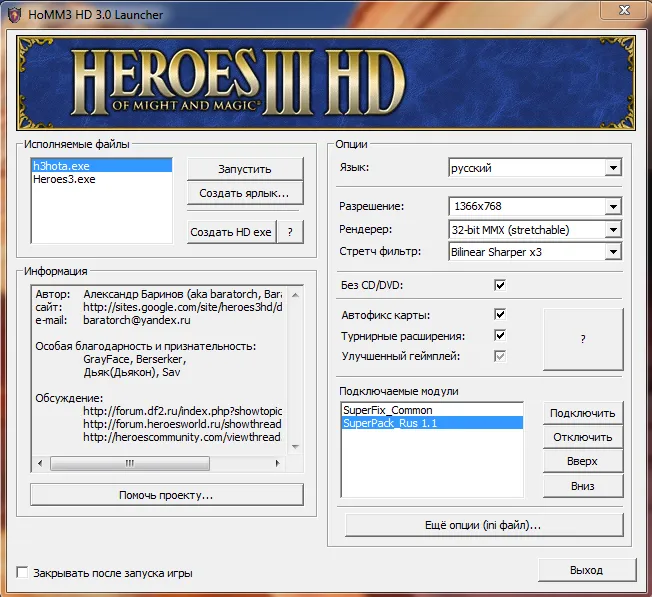
Task: Uncheck Турнирные расширения option
Action: coord(500,335)
